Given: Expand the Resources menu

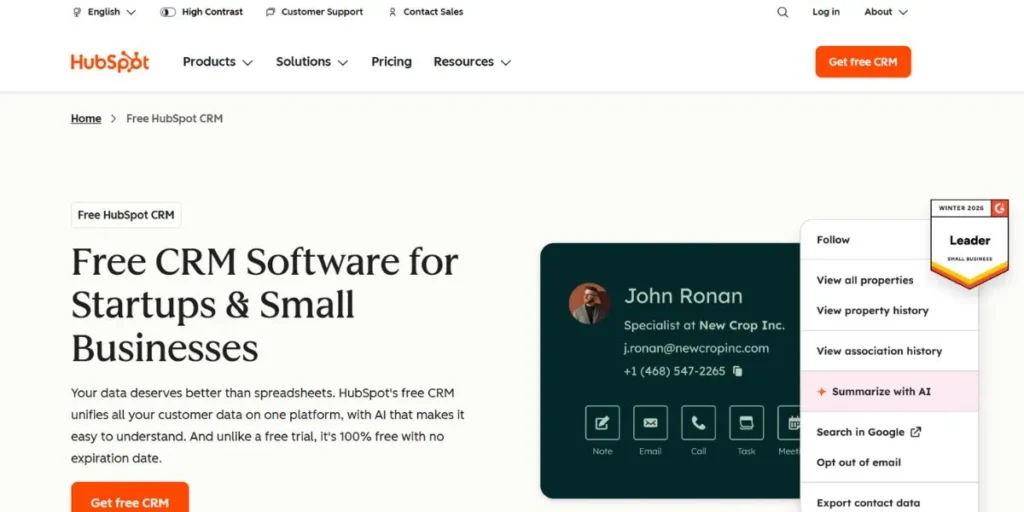Looking at the screenshot, I should pos(472,61).
